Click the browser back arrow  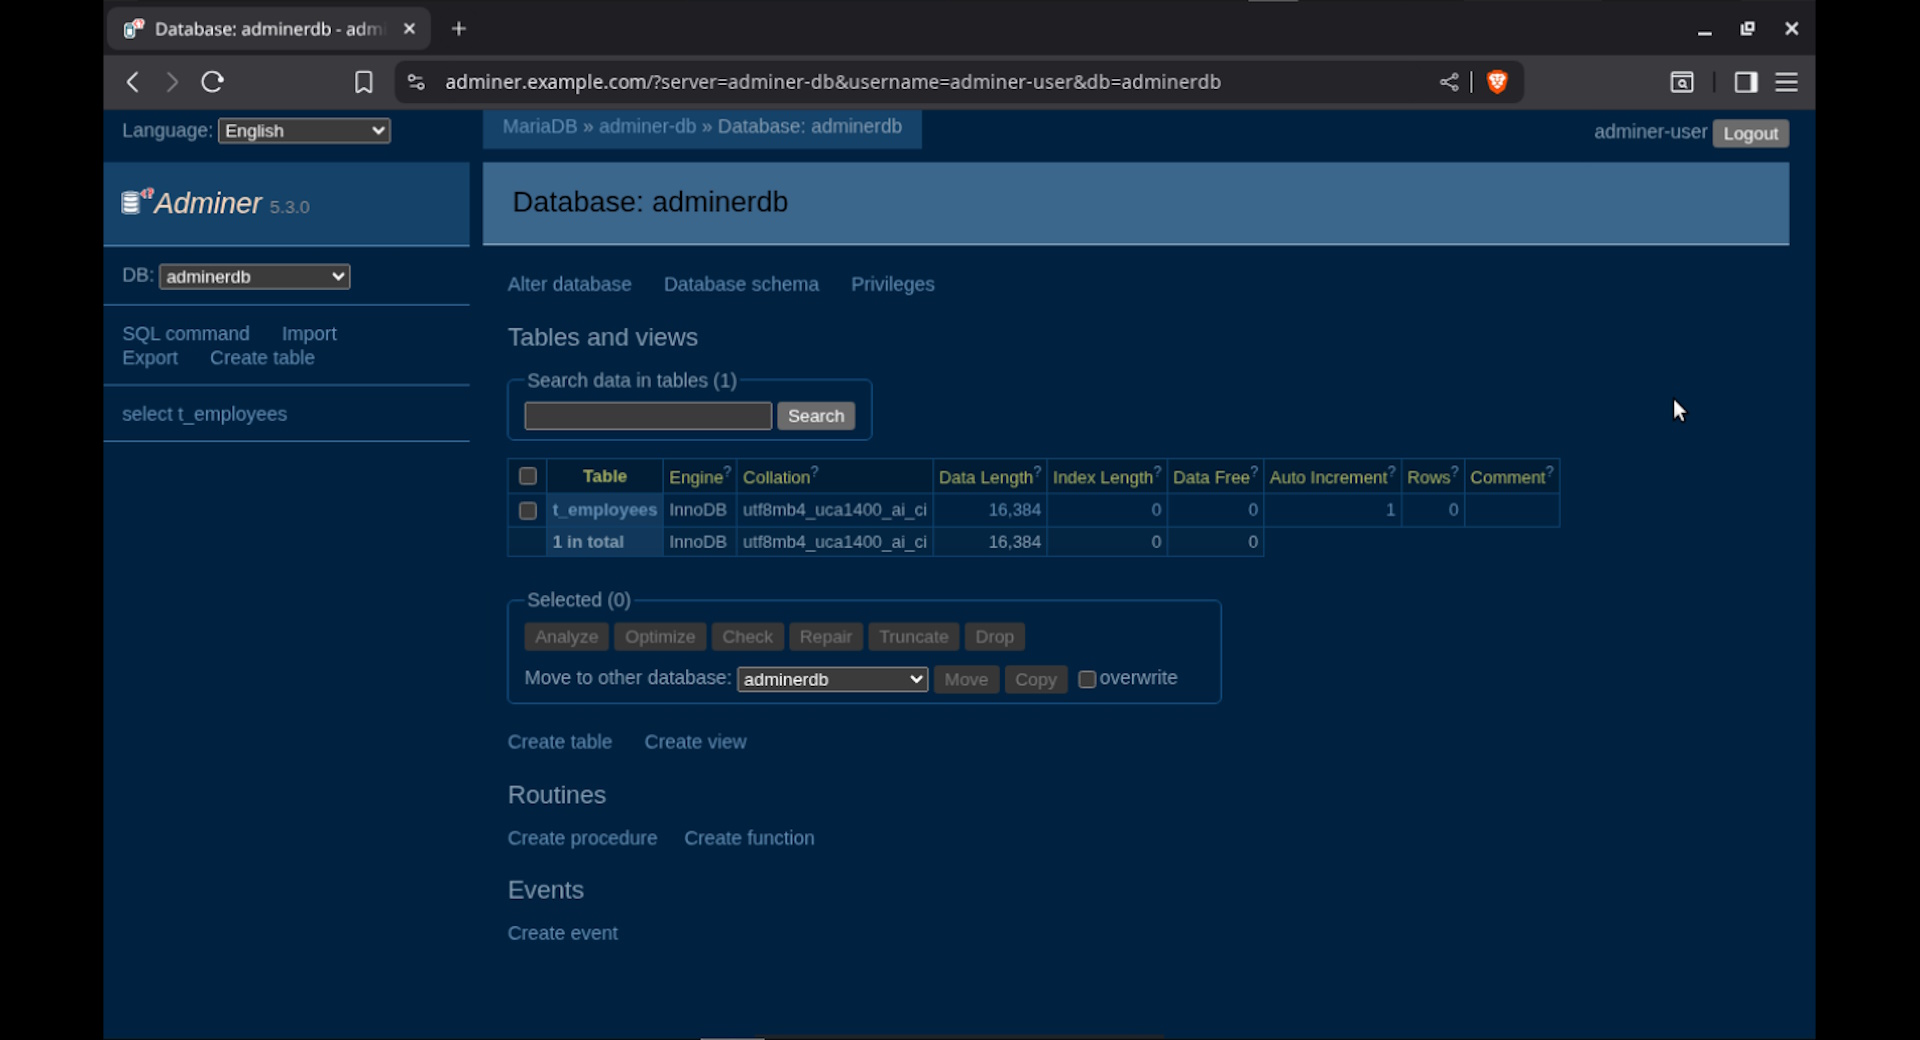tap(132, 82)
